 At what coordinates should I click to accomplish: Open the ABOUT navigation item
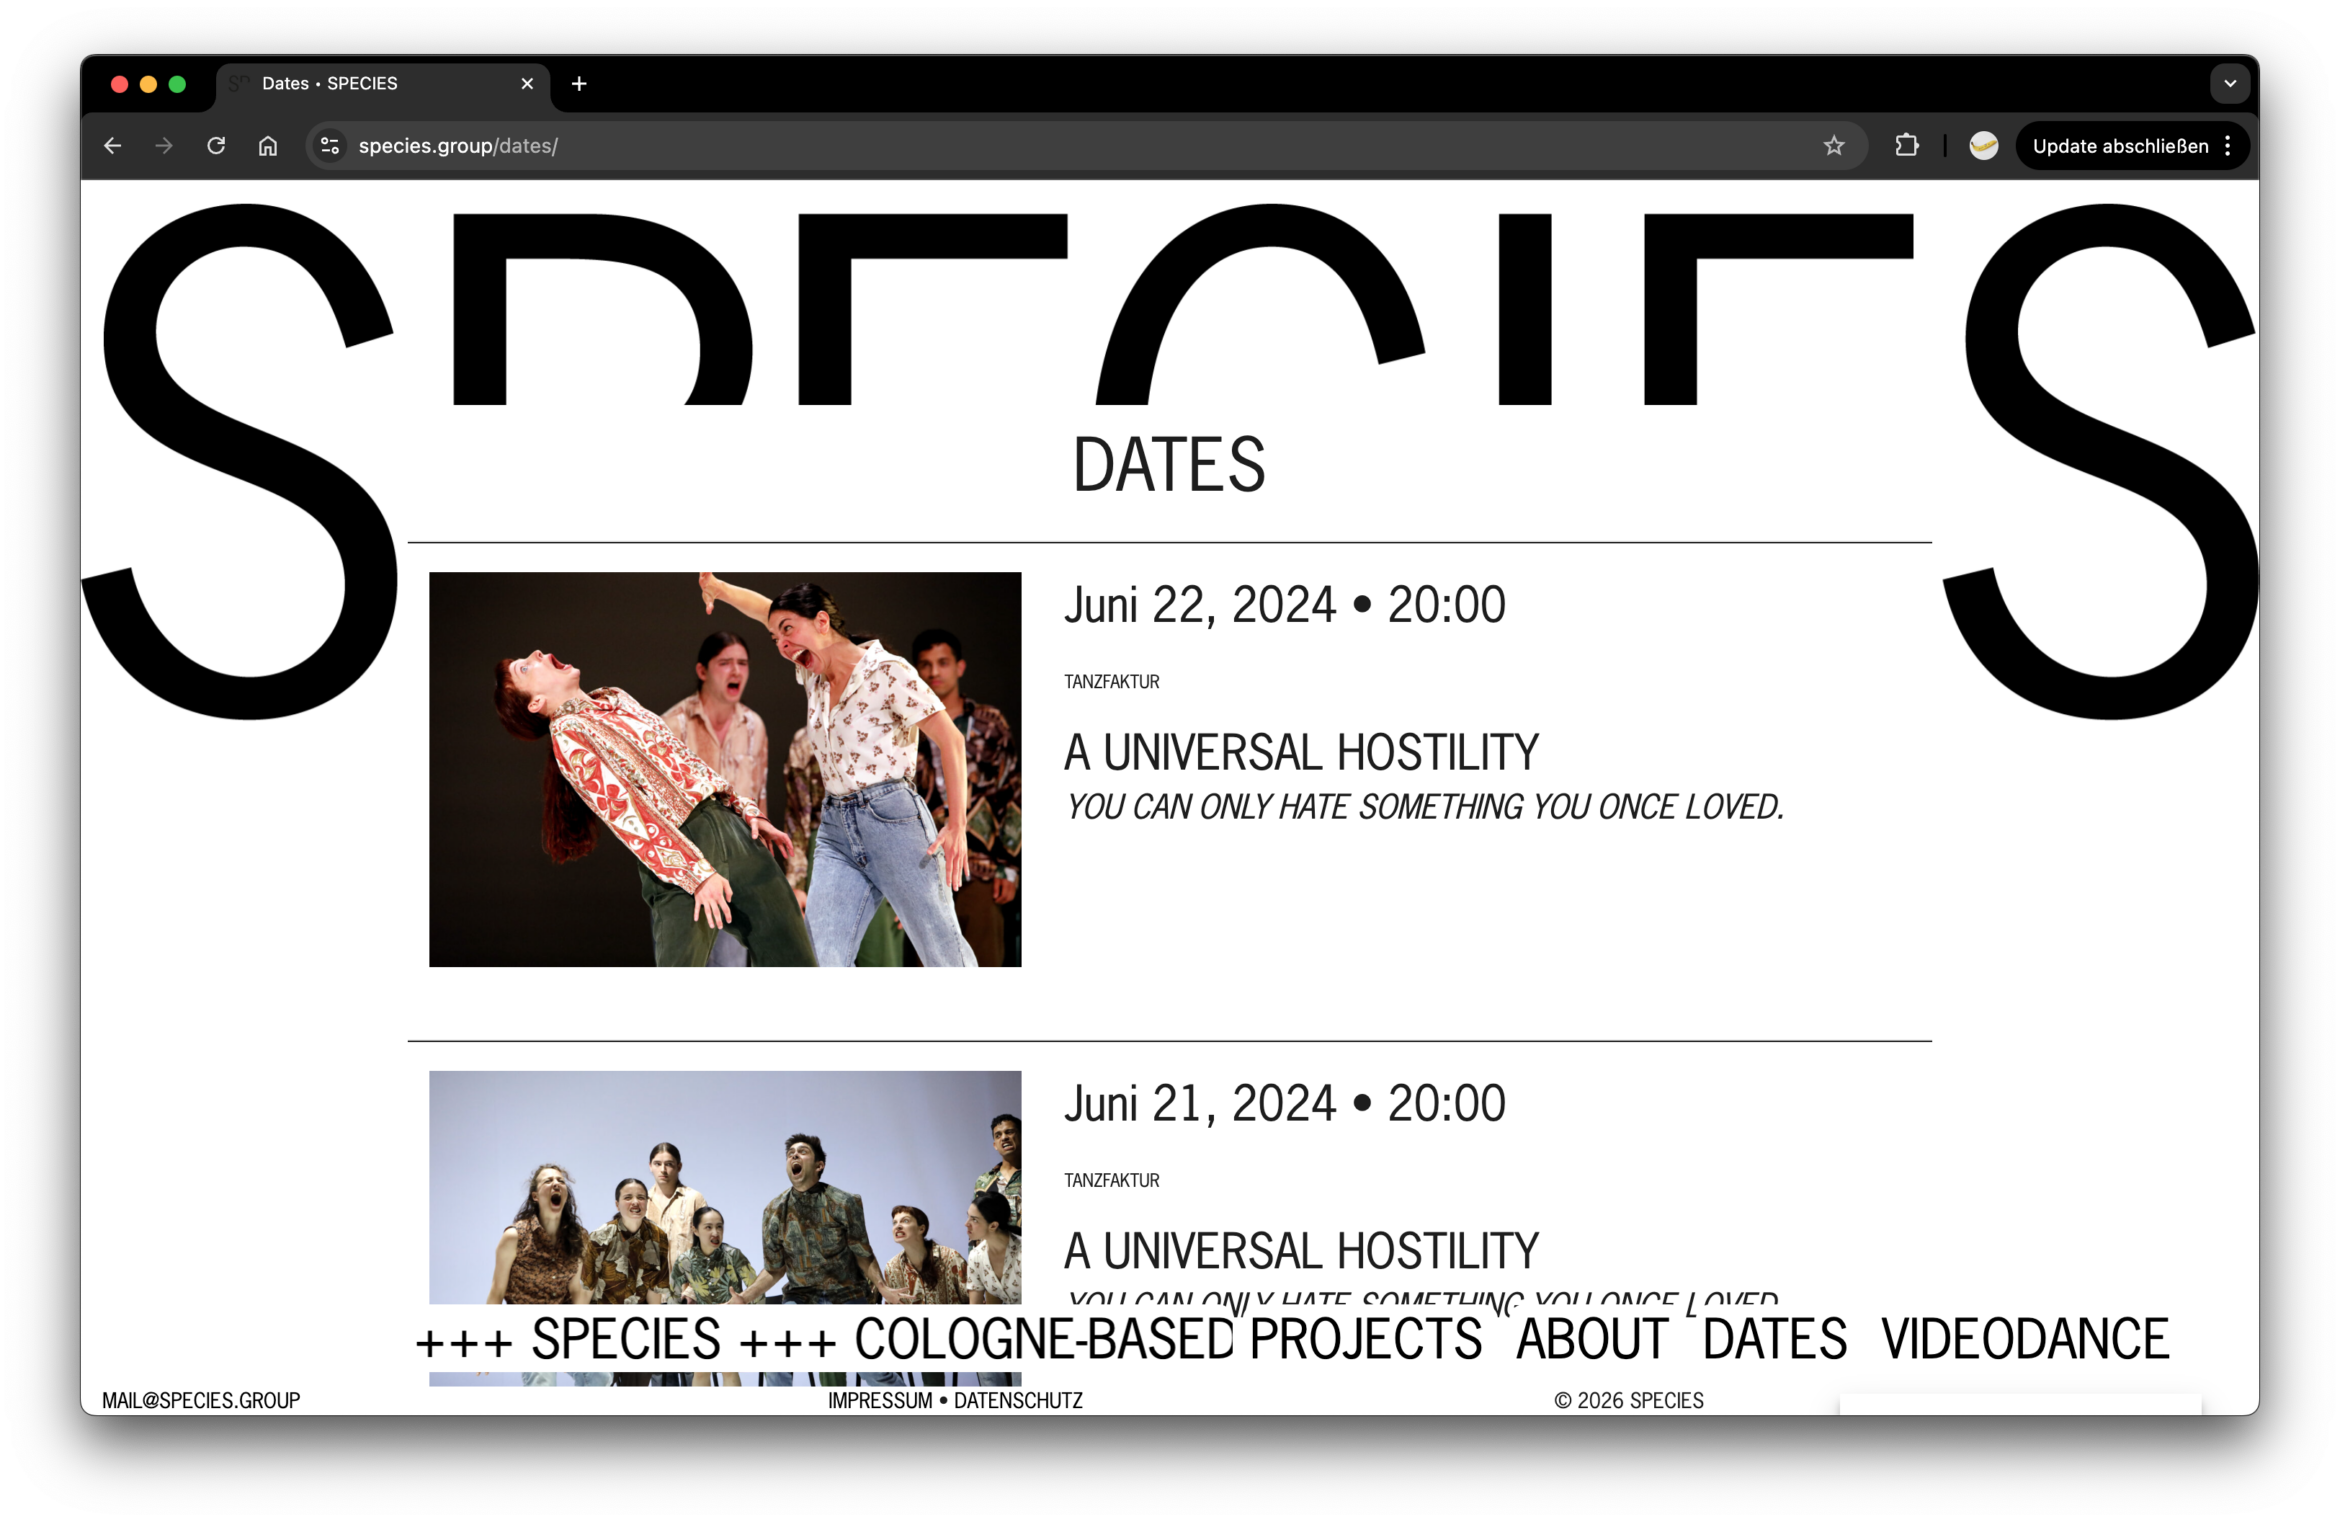click(1590, 1340)
